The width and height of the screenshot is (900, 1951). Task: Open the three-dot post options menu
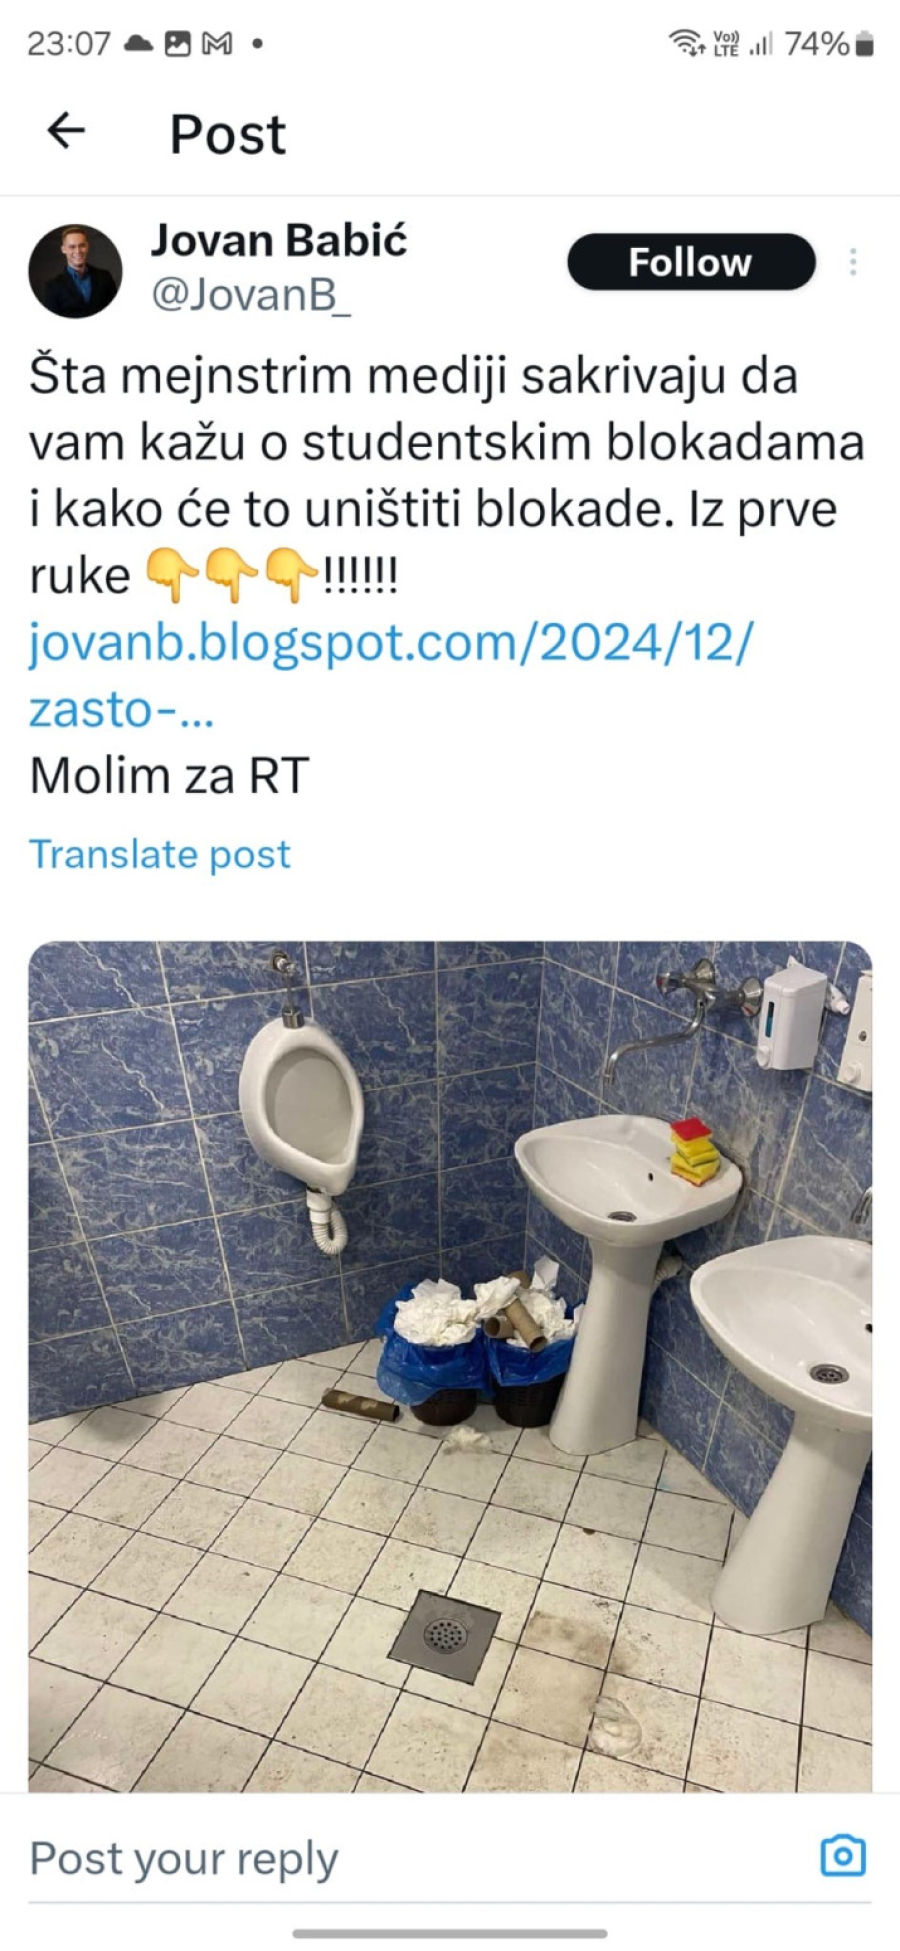(852, 262)
